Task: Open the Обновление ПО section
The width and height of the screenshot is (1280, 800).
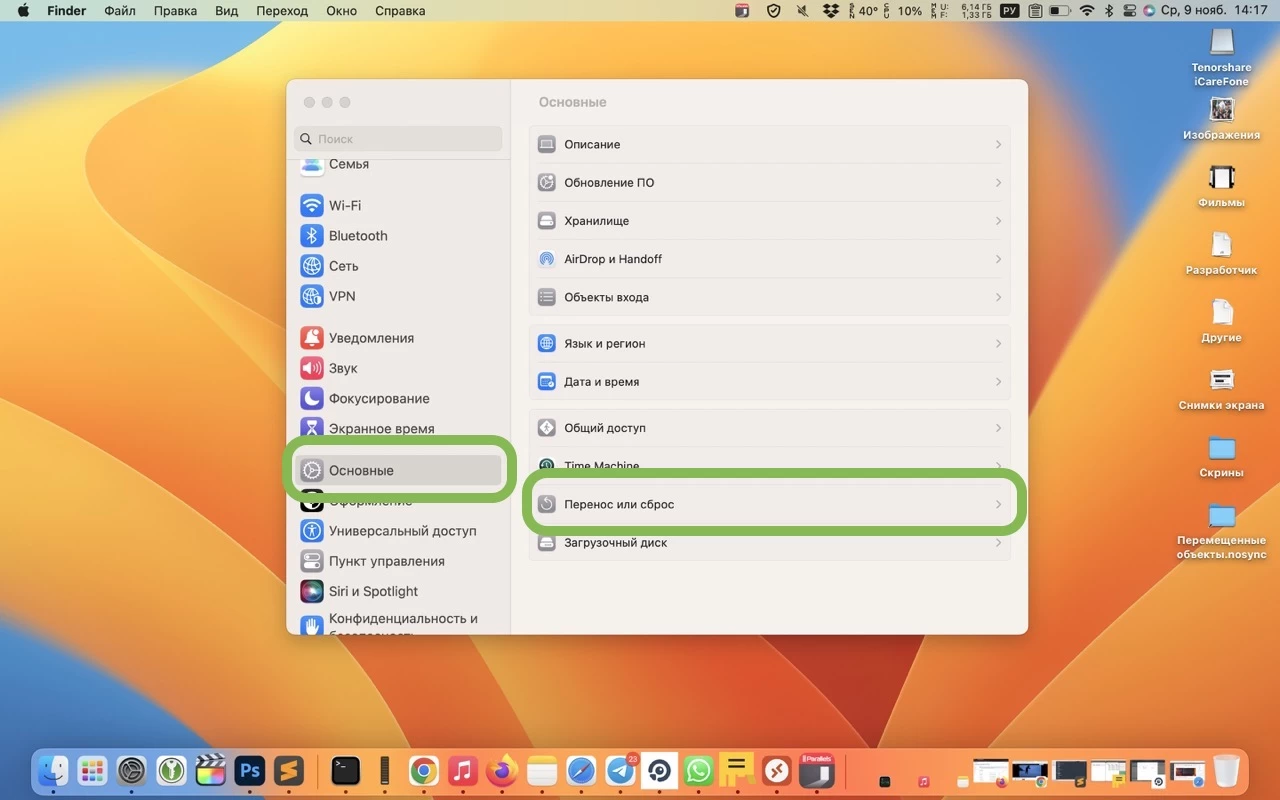Action: tap(770, 182)
